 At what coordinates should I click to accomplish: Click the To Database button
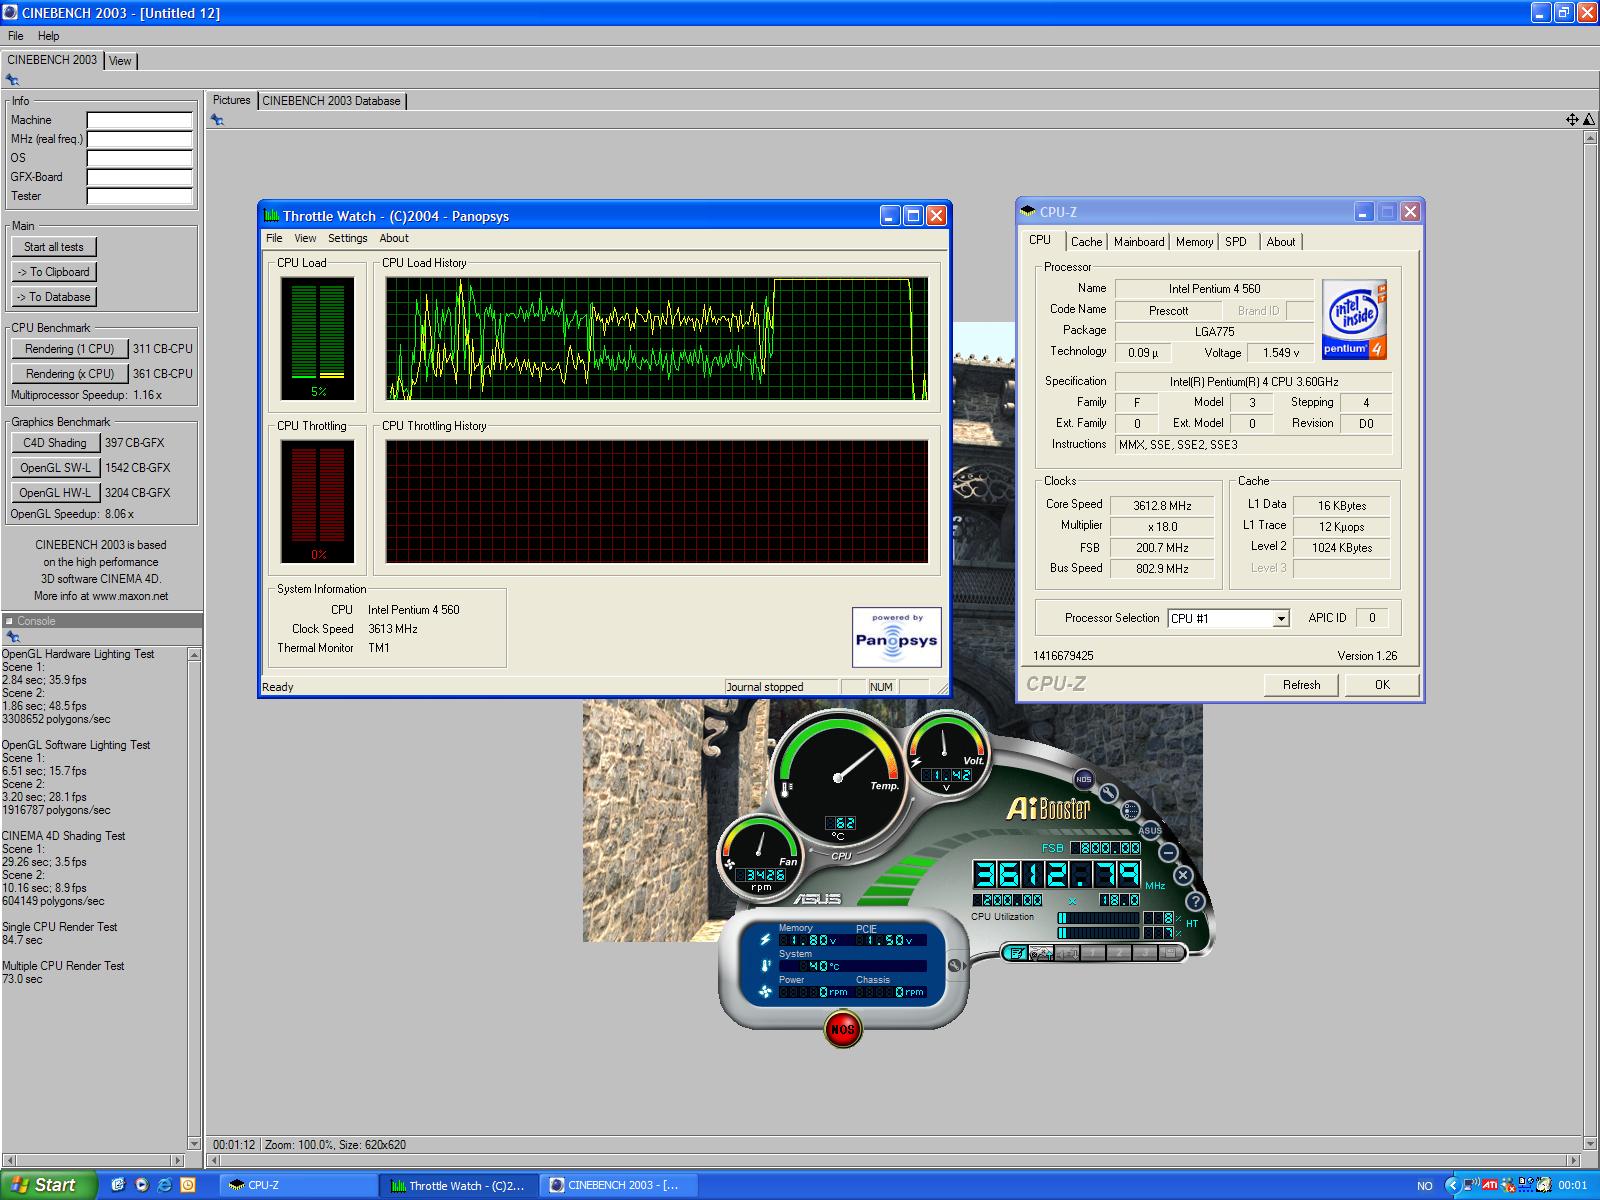pyautogui.click(x=54, y=297)
